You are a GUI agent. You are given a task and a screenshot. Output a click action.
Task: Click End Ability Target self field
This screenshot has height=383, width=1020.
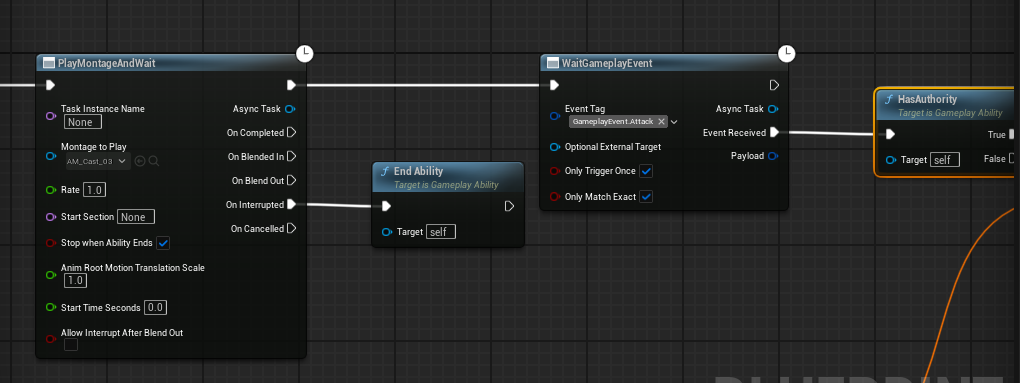(441, 232)
